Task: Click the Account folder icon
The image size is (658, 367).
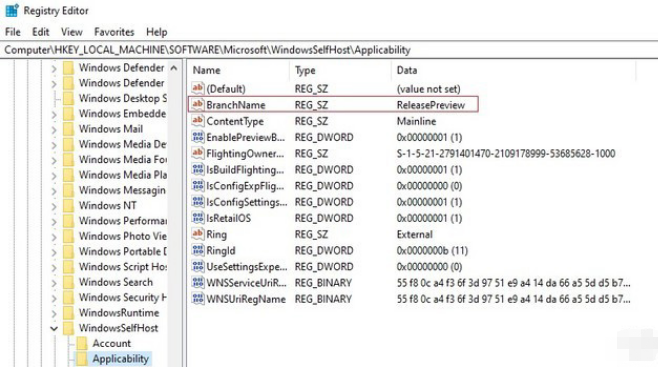Action: [x=82, y=343]
